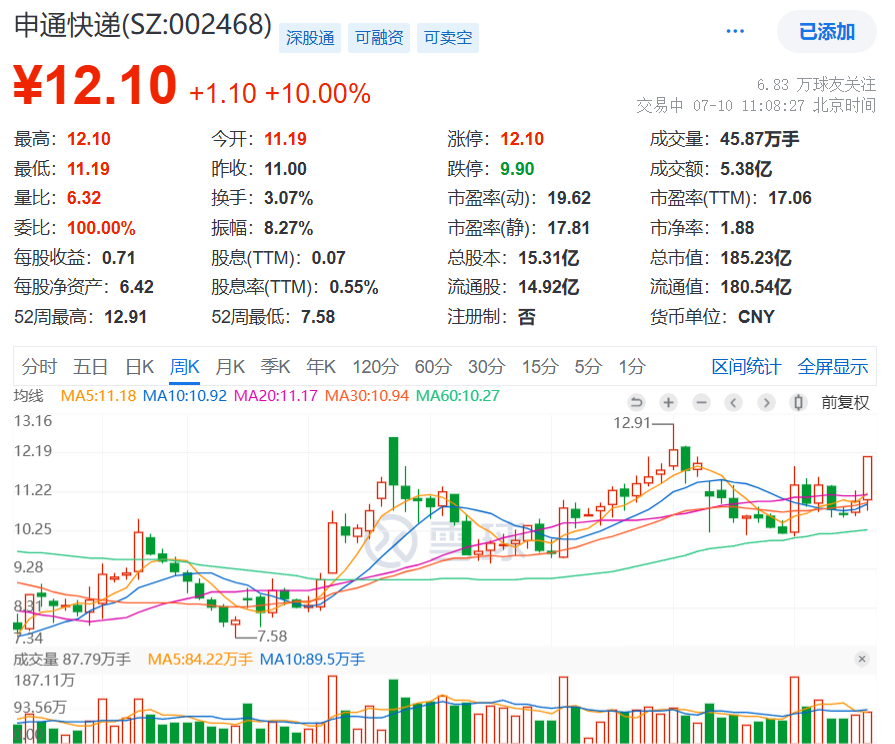Open the three-dots more options menu
895x744 pixels.
tap(735, 31)
